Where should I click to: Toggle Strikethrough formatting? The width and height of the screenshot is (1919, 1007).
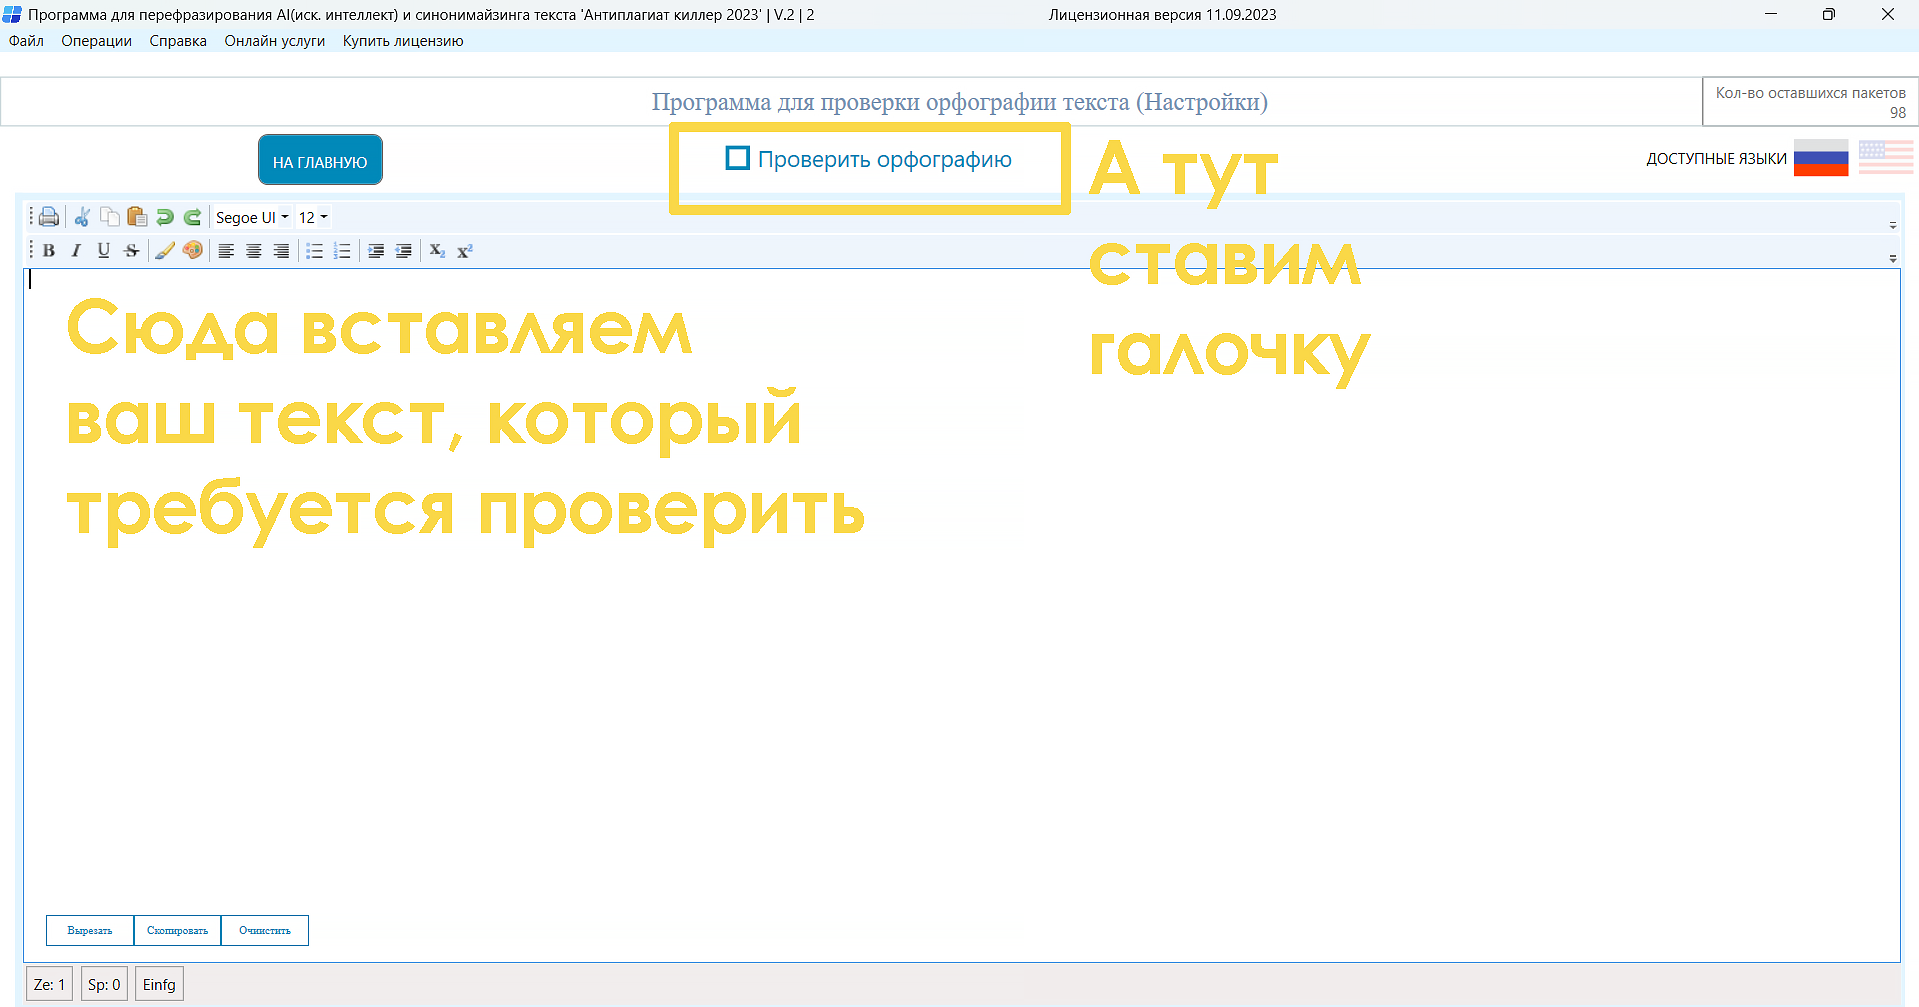(131, 251)
